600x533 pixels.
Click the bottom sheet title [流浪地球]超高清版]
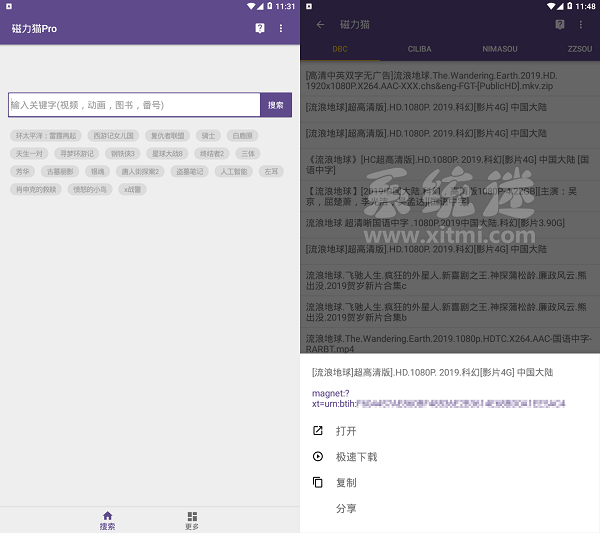tap(432, 372)
